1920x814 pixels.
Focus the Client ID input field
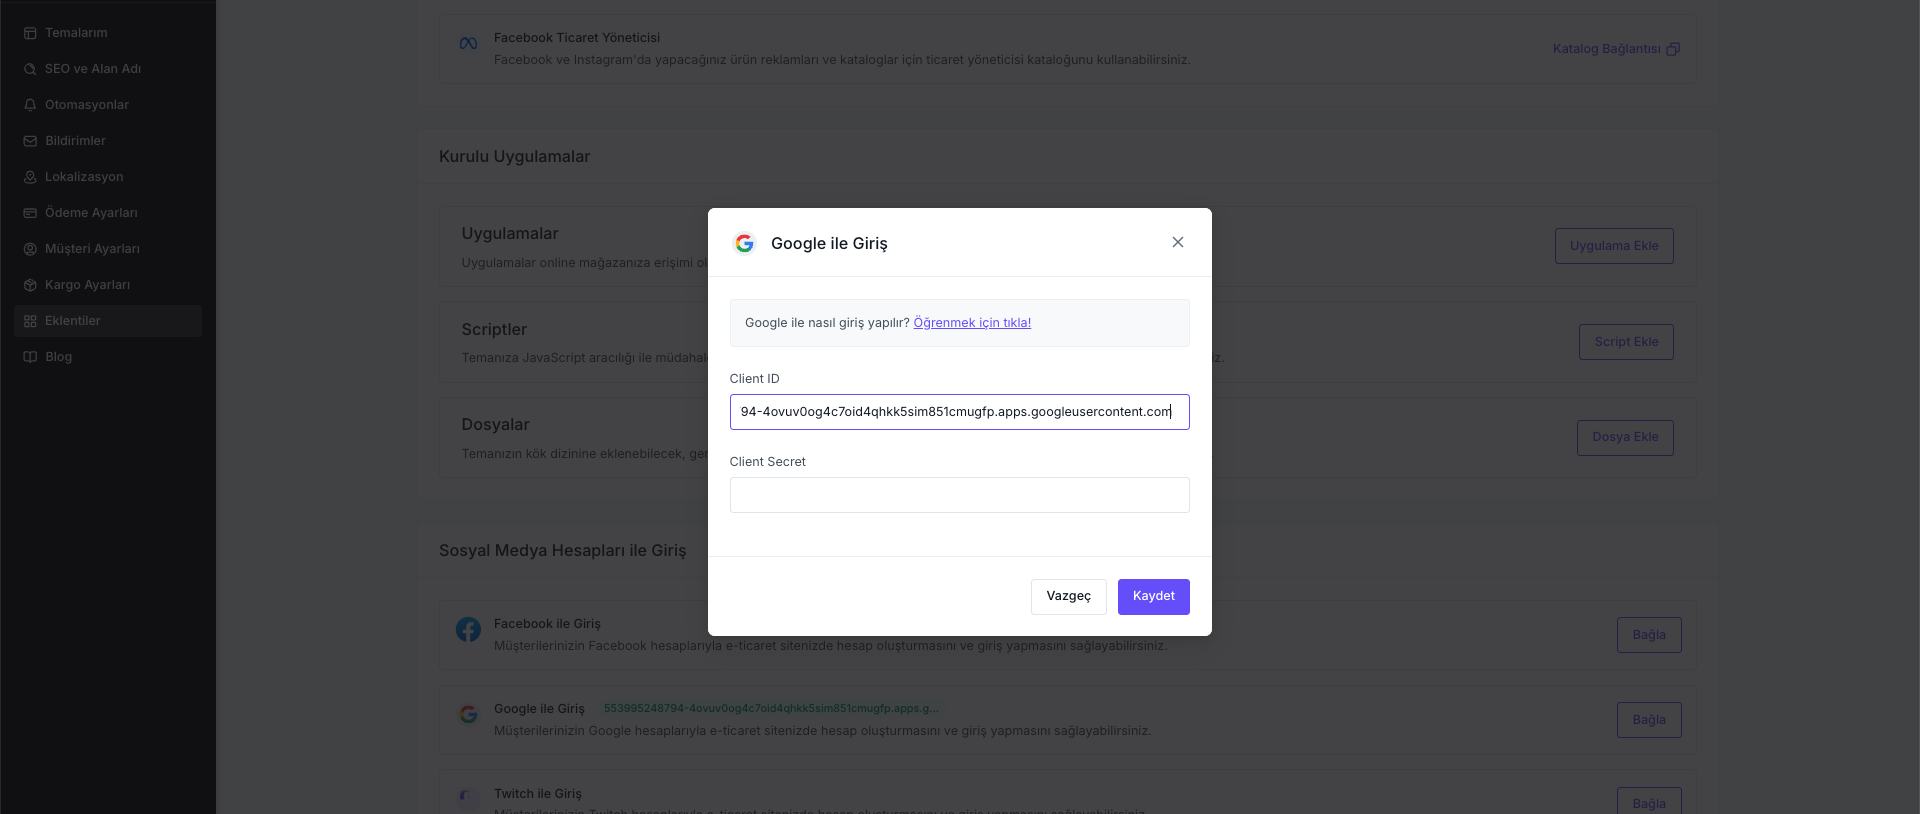tap(959, 412)
